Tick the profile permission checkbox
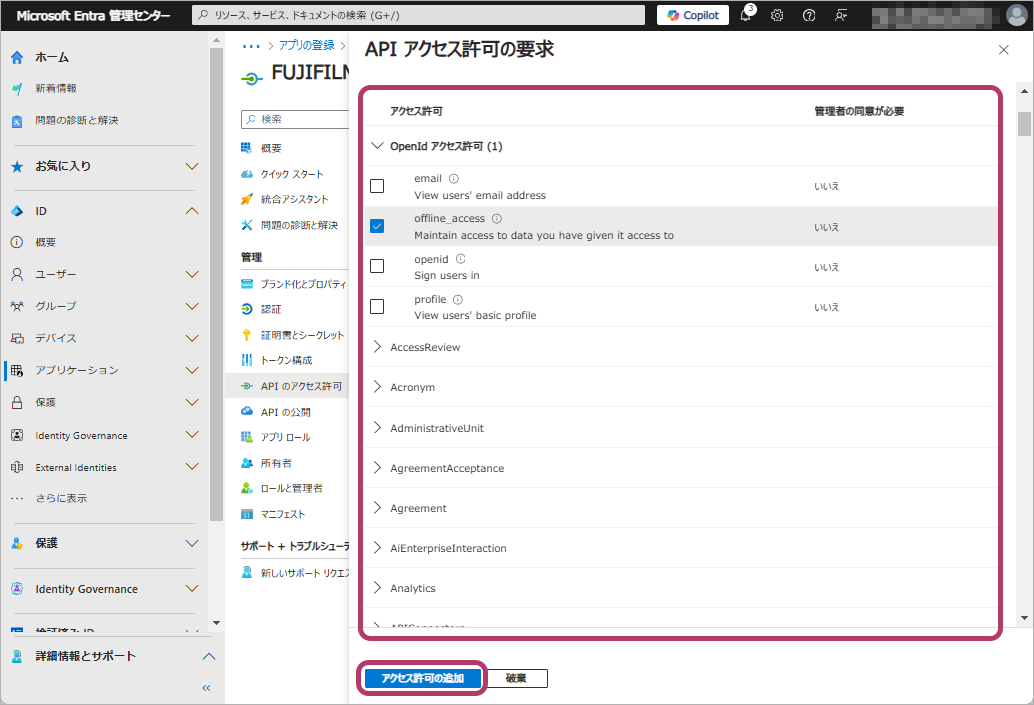1034x705 pixels. (x=377, y=306)
